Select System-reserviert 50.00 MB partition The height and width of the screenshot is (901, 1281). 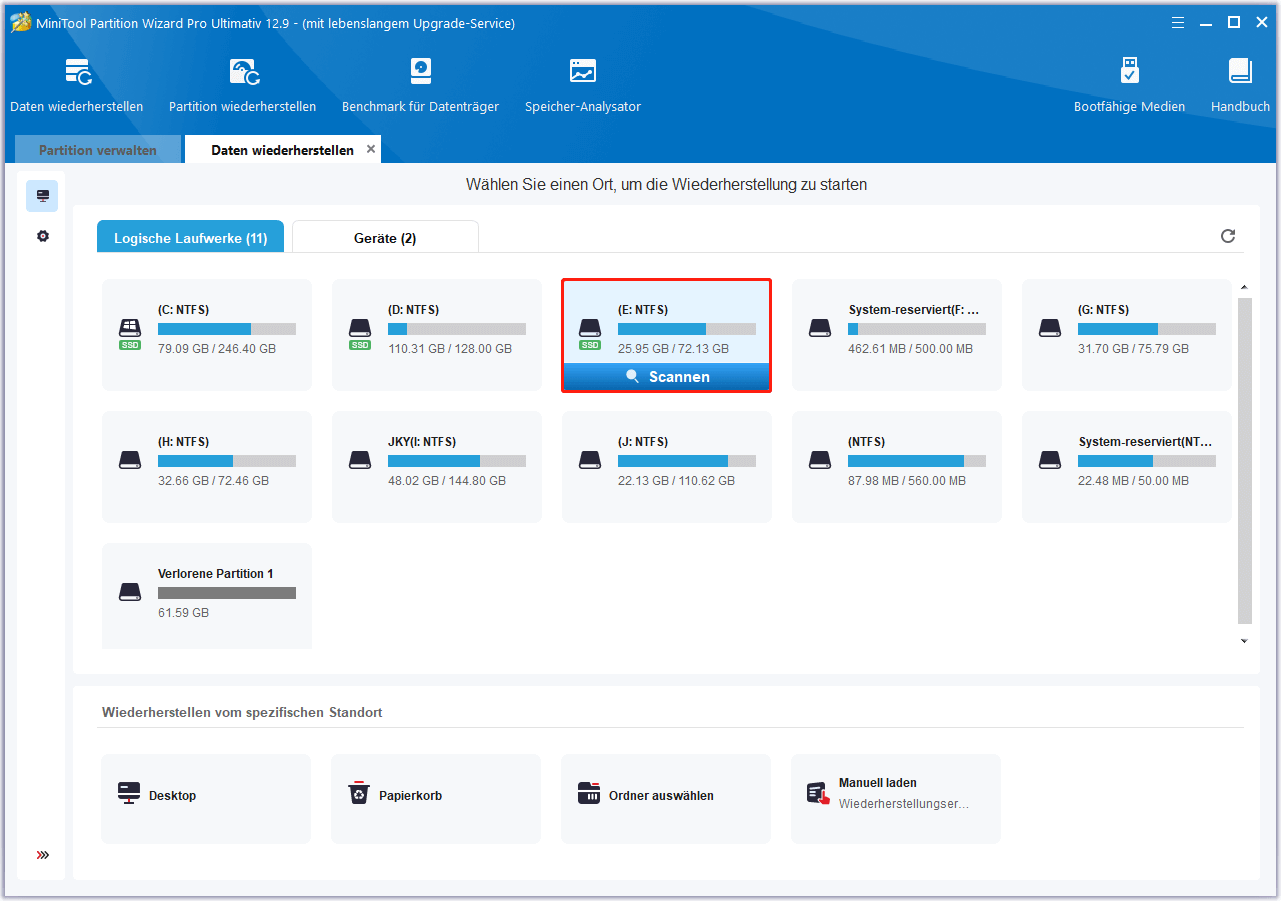pyautogui.click(x=1127, y=467)
